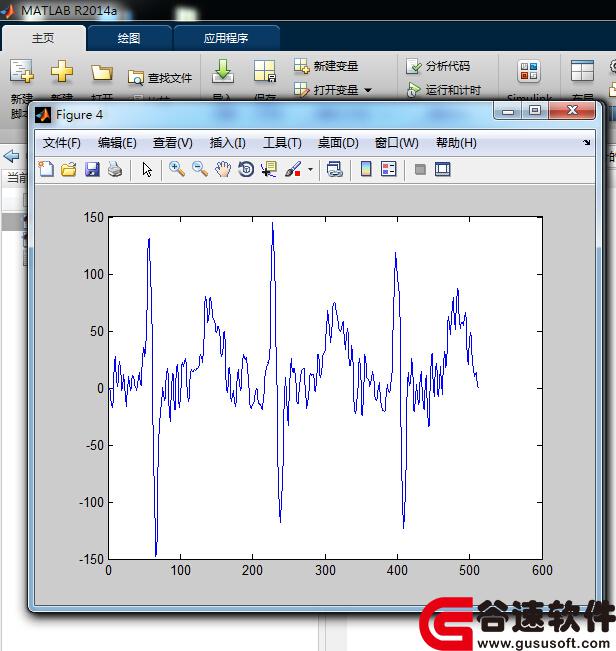
Task: Open the 帮助(H) menu in Figure 4
Action: [x=456, y=143]
